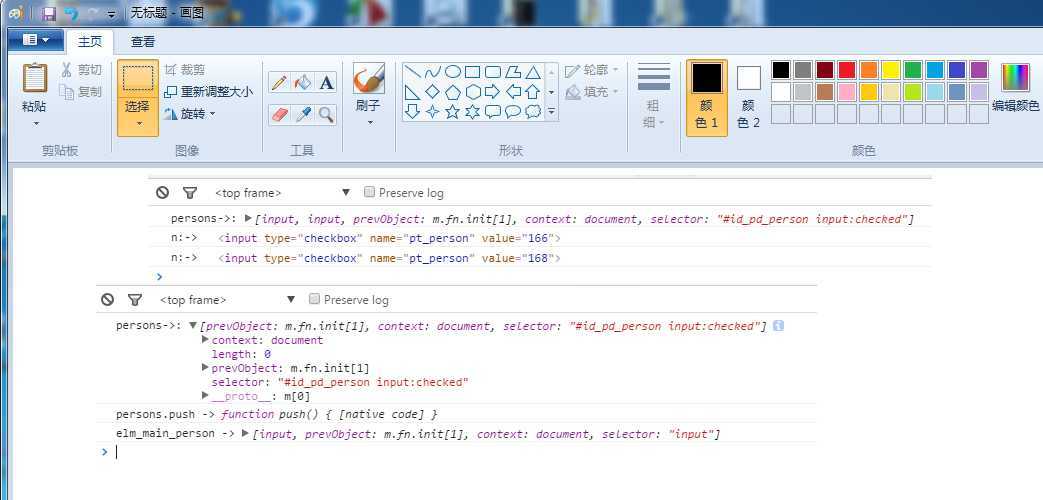Viewport: 1043px width, 500px height.
Task: Click the shapes gallery scroll-down arrow
Action: coord(551,92)
